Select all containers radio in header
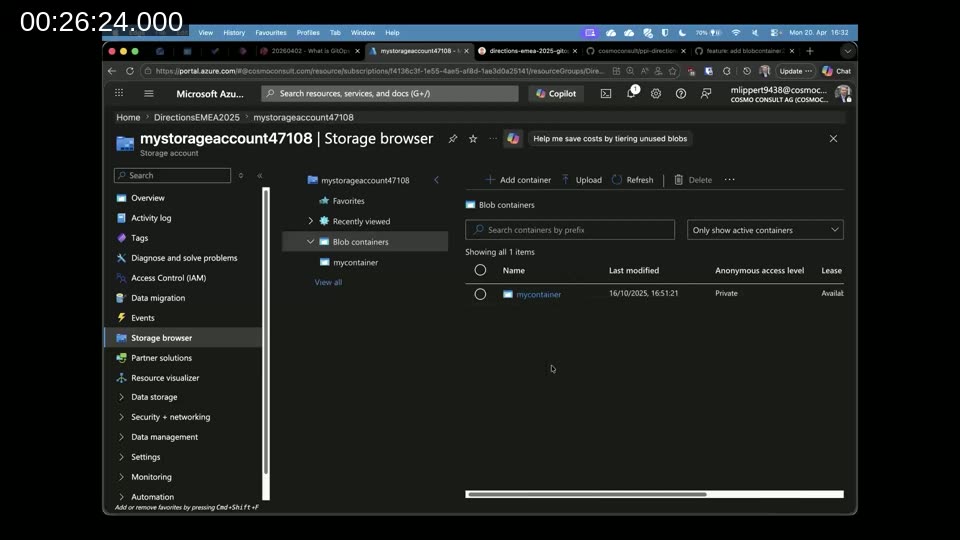Viewport: 960px width, 540px height. pos(480,270)
